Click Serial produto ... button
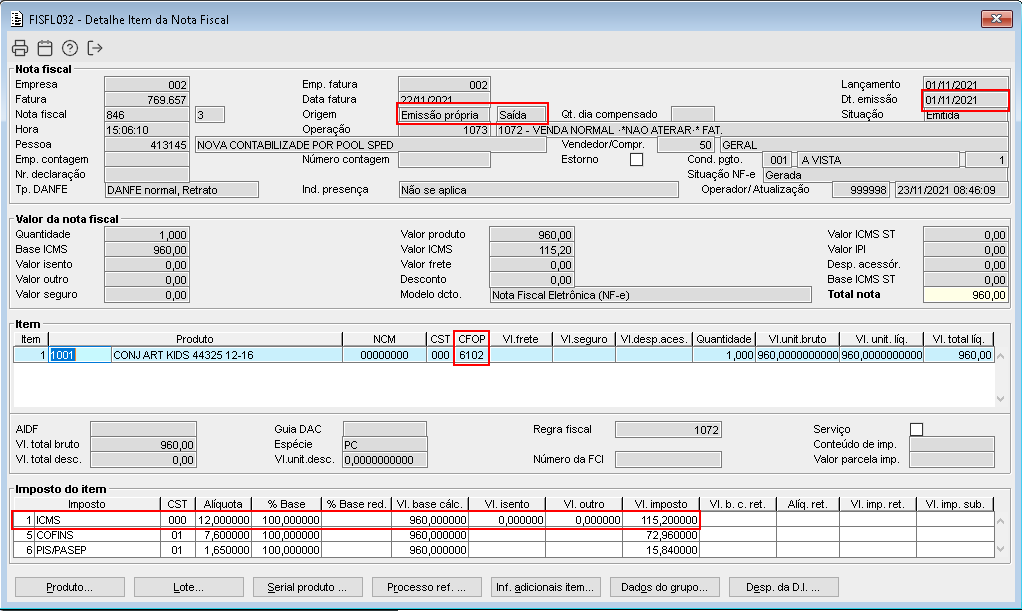This screenshot has height=611, width=1022. pyautogui.click(x=307, y=587)
